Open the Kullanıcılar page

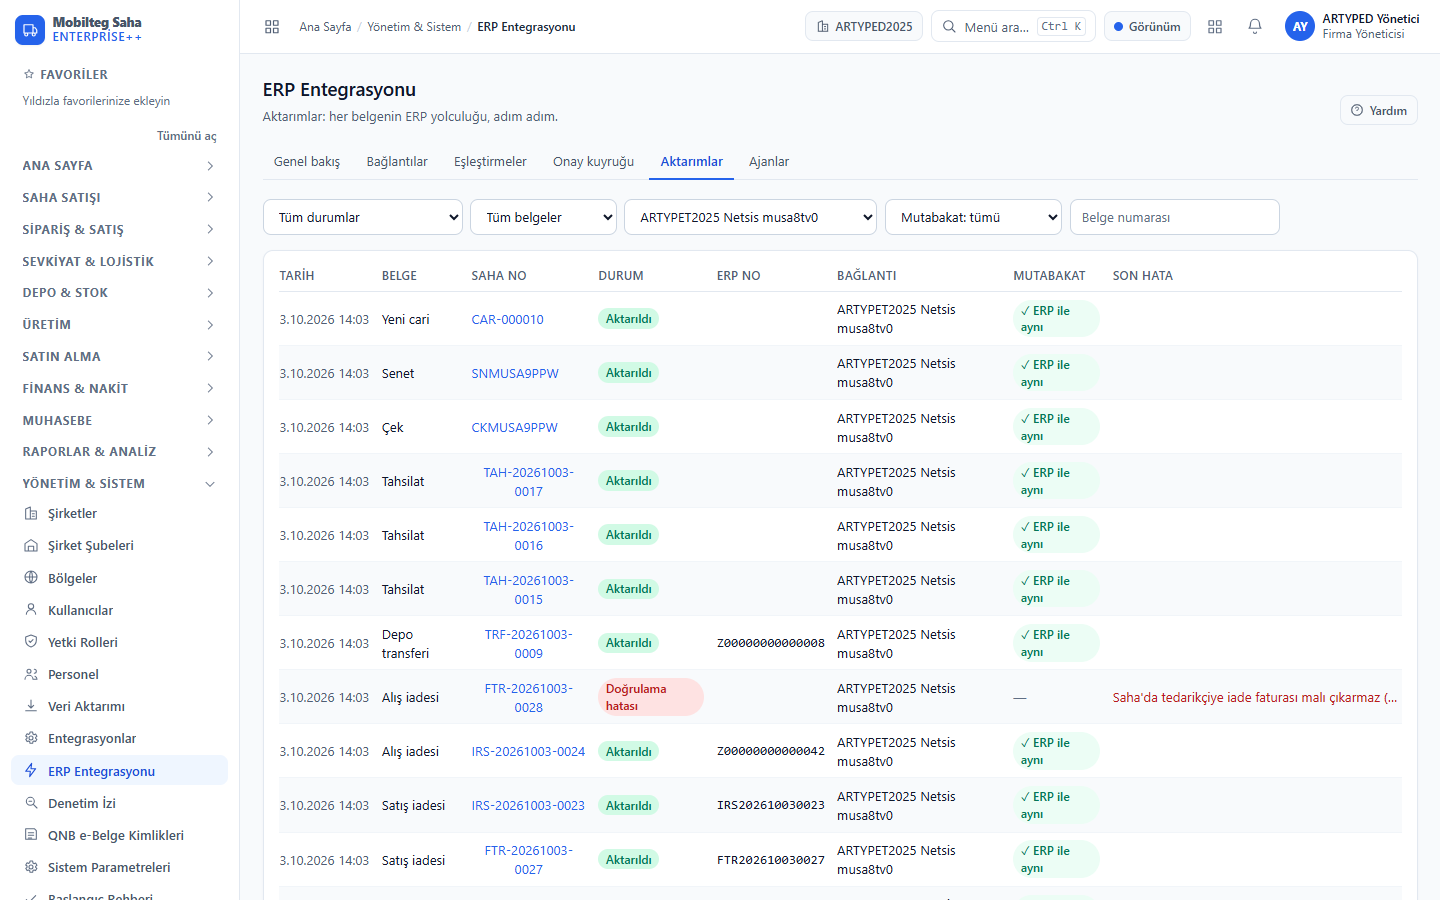pos(119,610)
